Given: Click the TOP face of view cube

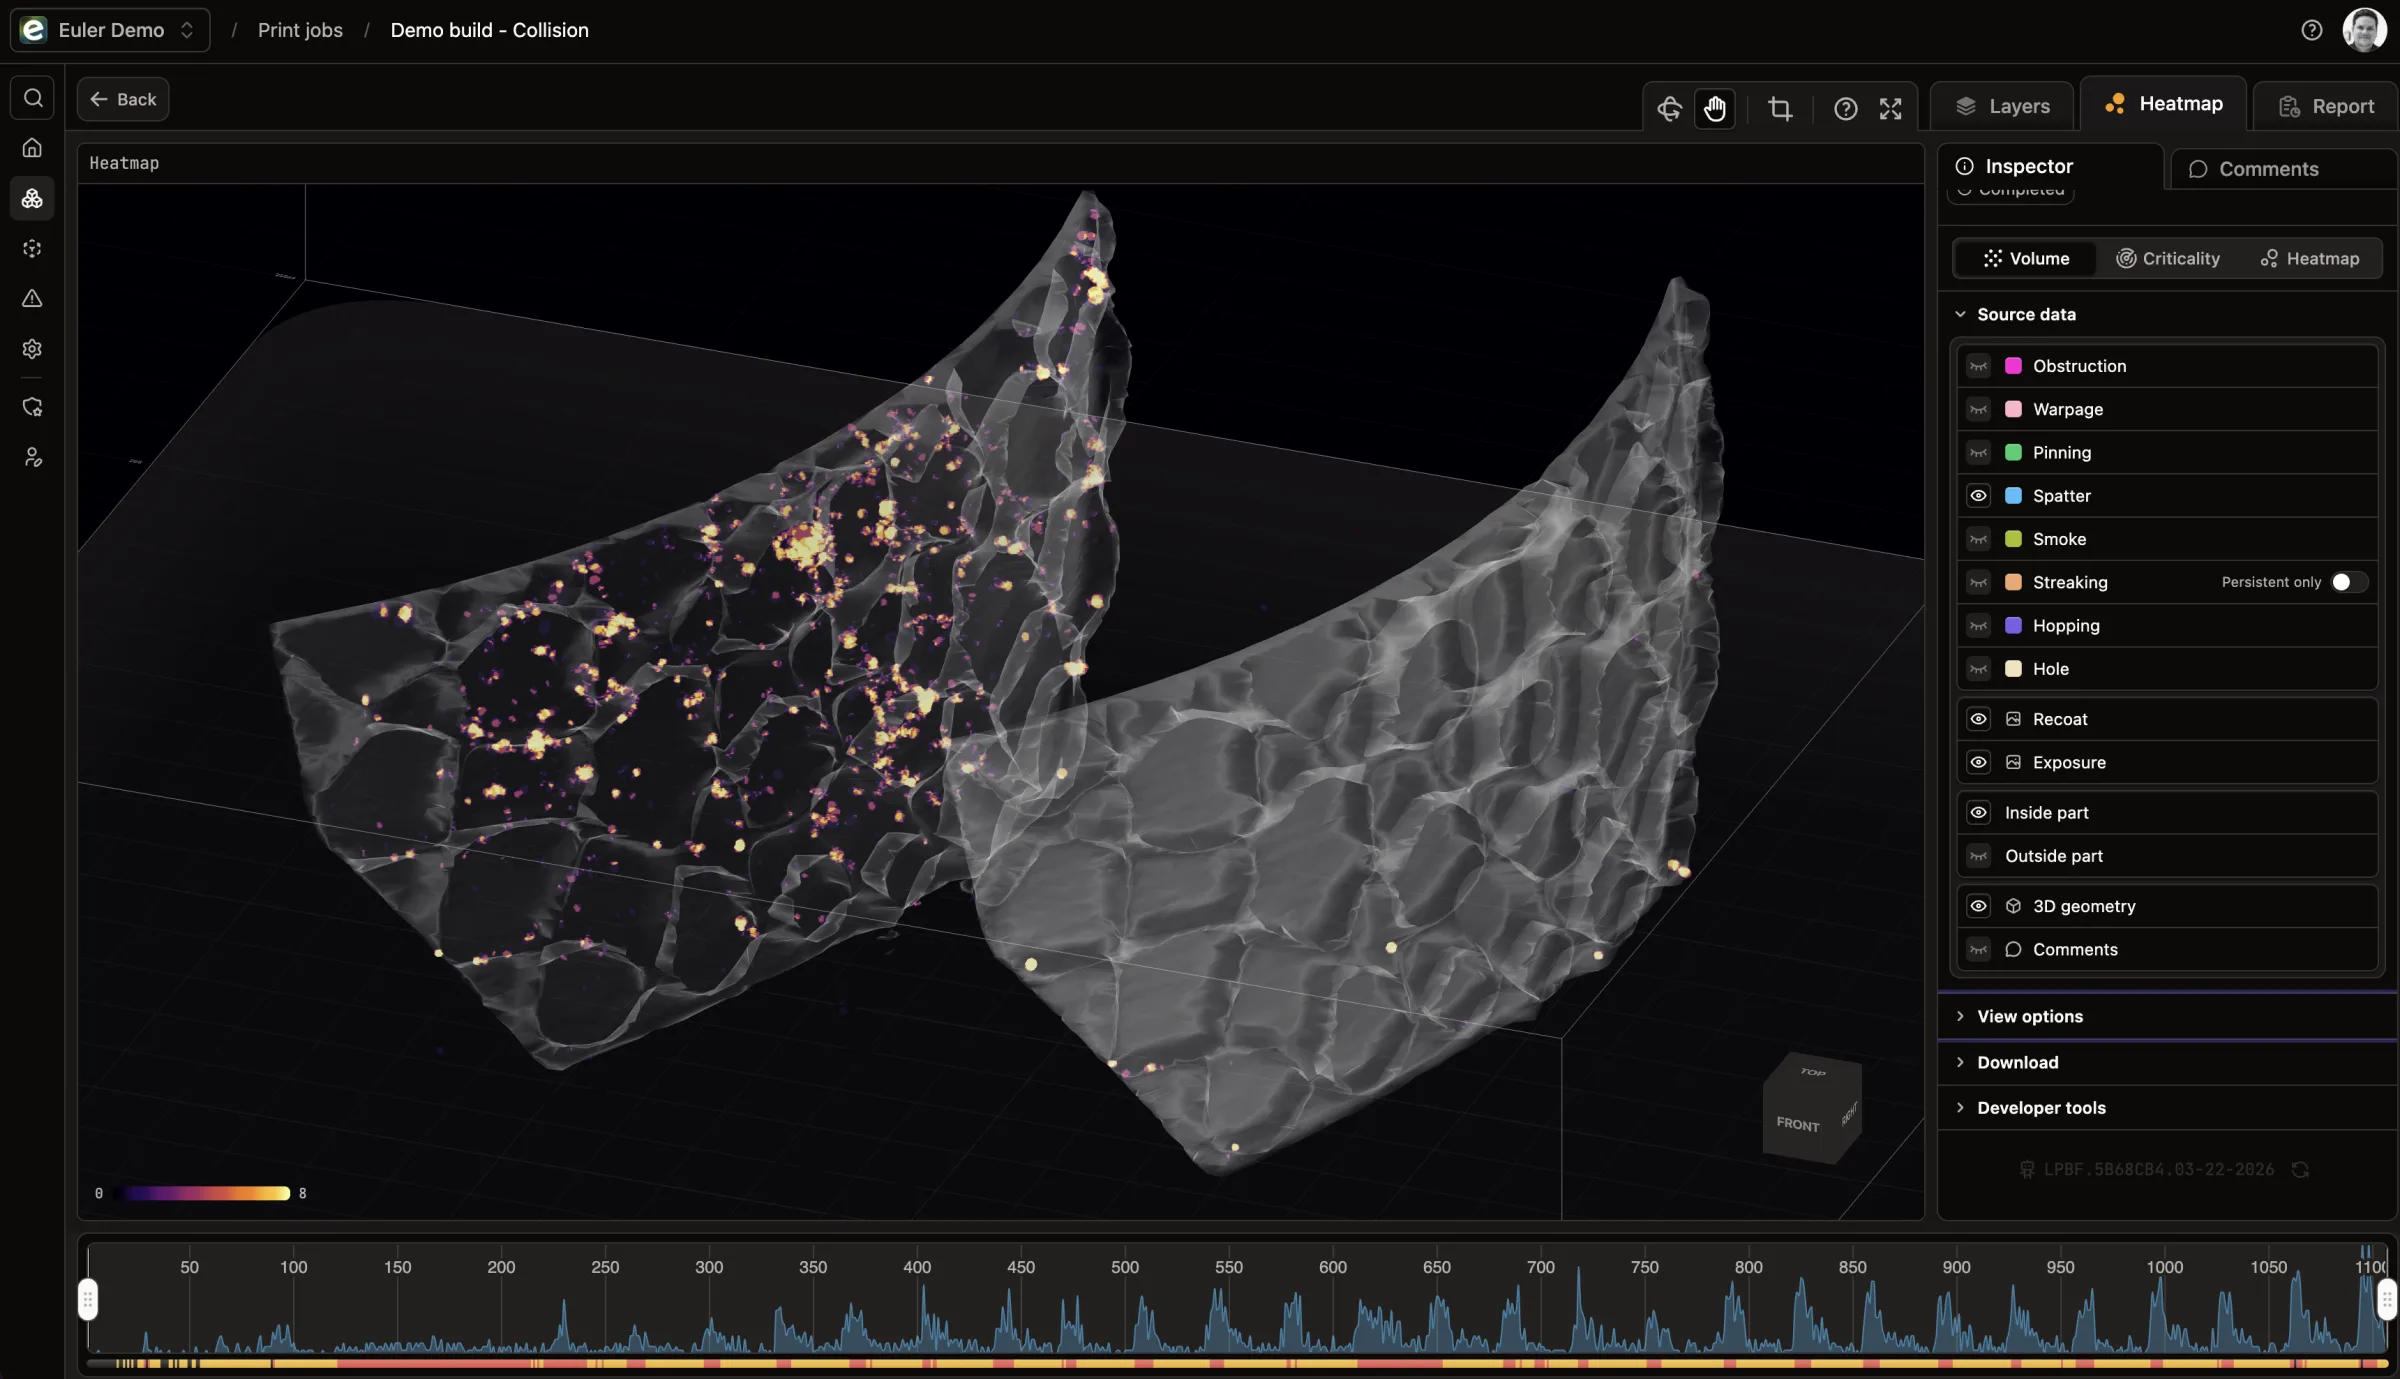Looking at the screenshot, I should (x=1813, y=1072).
